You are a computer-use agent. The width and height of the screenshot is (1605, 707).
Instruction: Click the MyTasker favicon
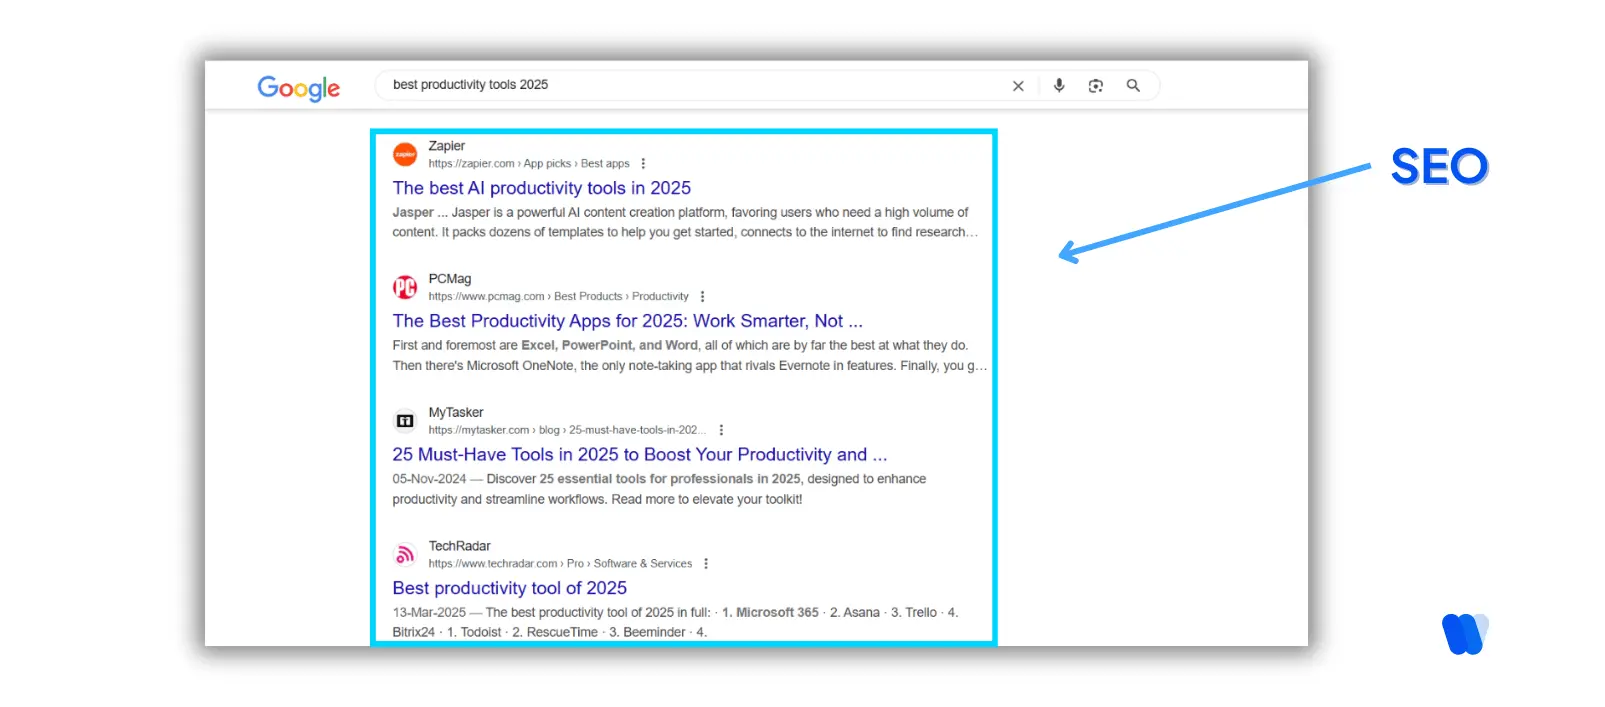tap(405, 421)
